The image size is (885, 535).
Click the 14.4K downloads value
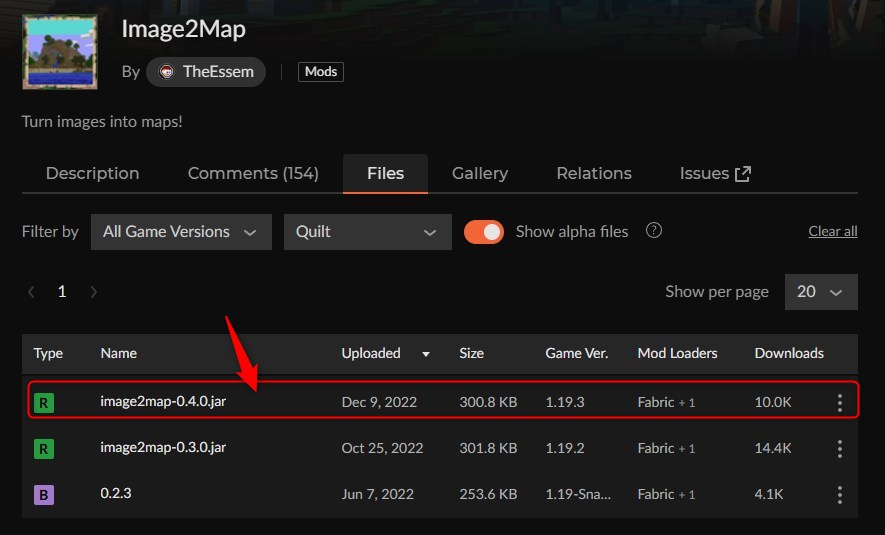773,448
